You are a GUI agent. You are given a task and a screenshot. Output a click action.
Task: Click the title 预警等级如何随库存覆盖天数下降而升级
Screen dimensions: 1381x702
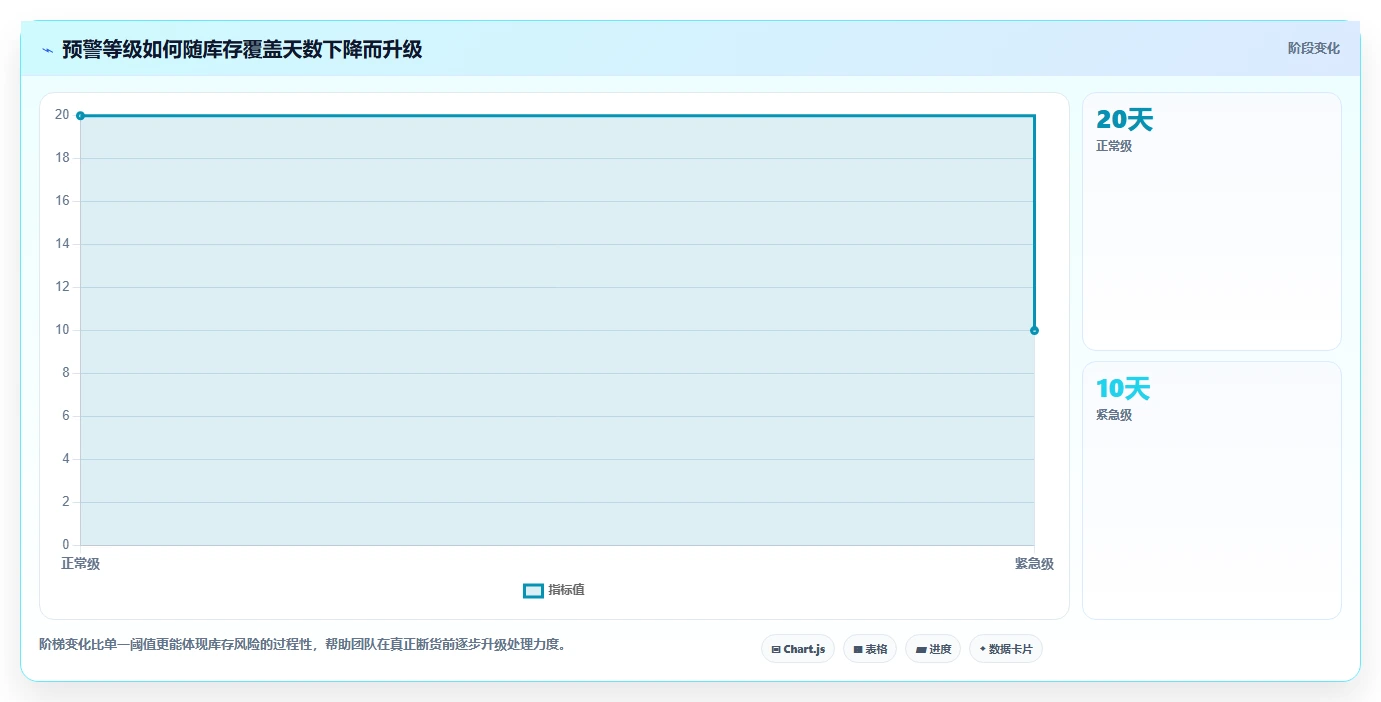coord(242,49)
